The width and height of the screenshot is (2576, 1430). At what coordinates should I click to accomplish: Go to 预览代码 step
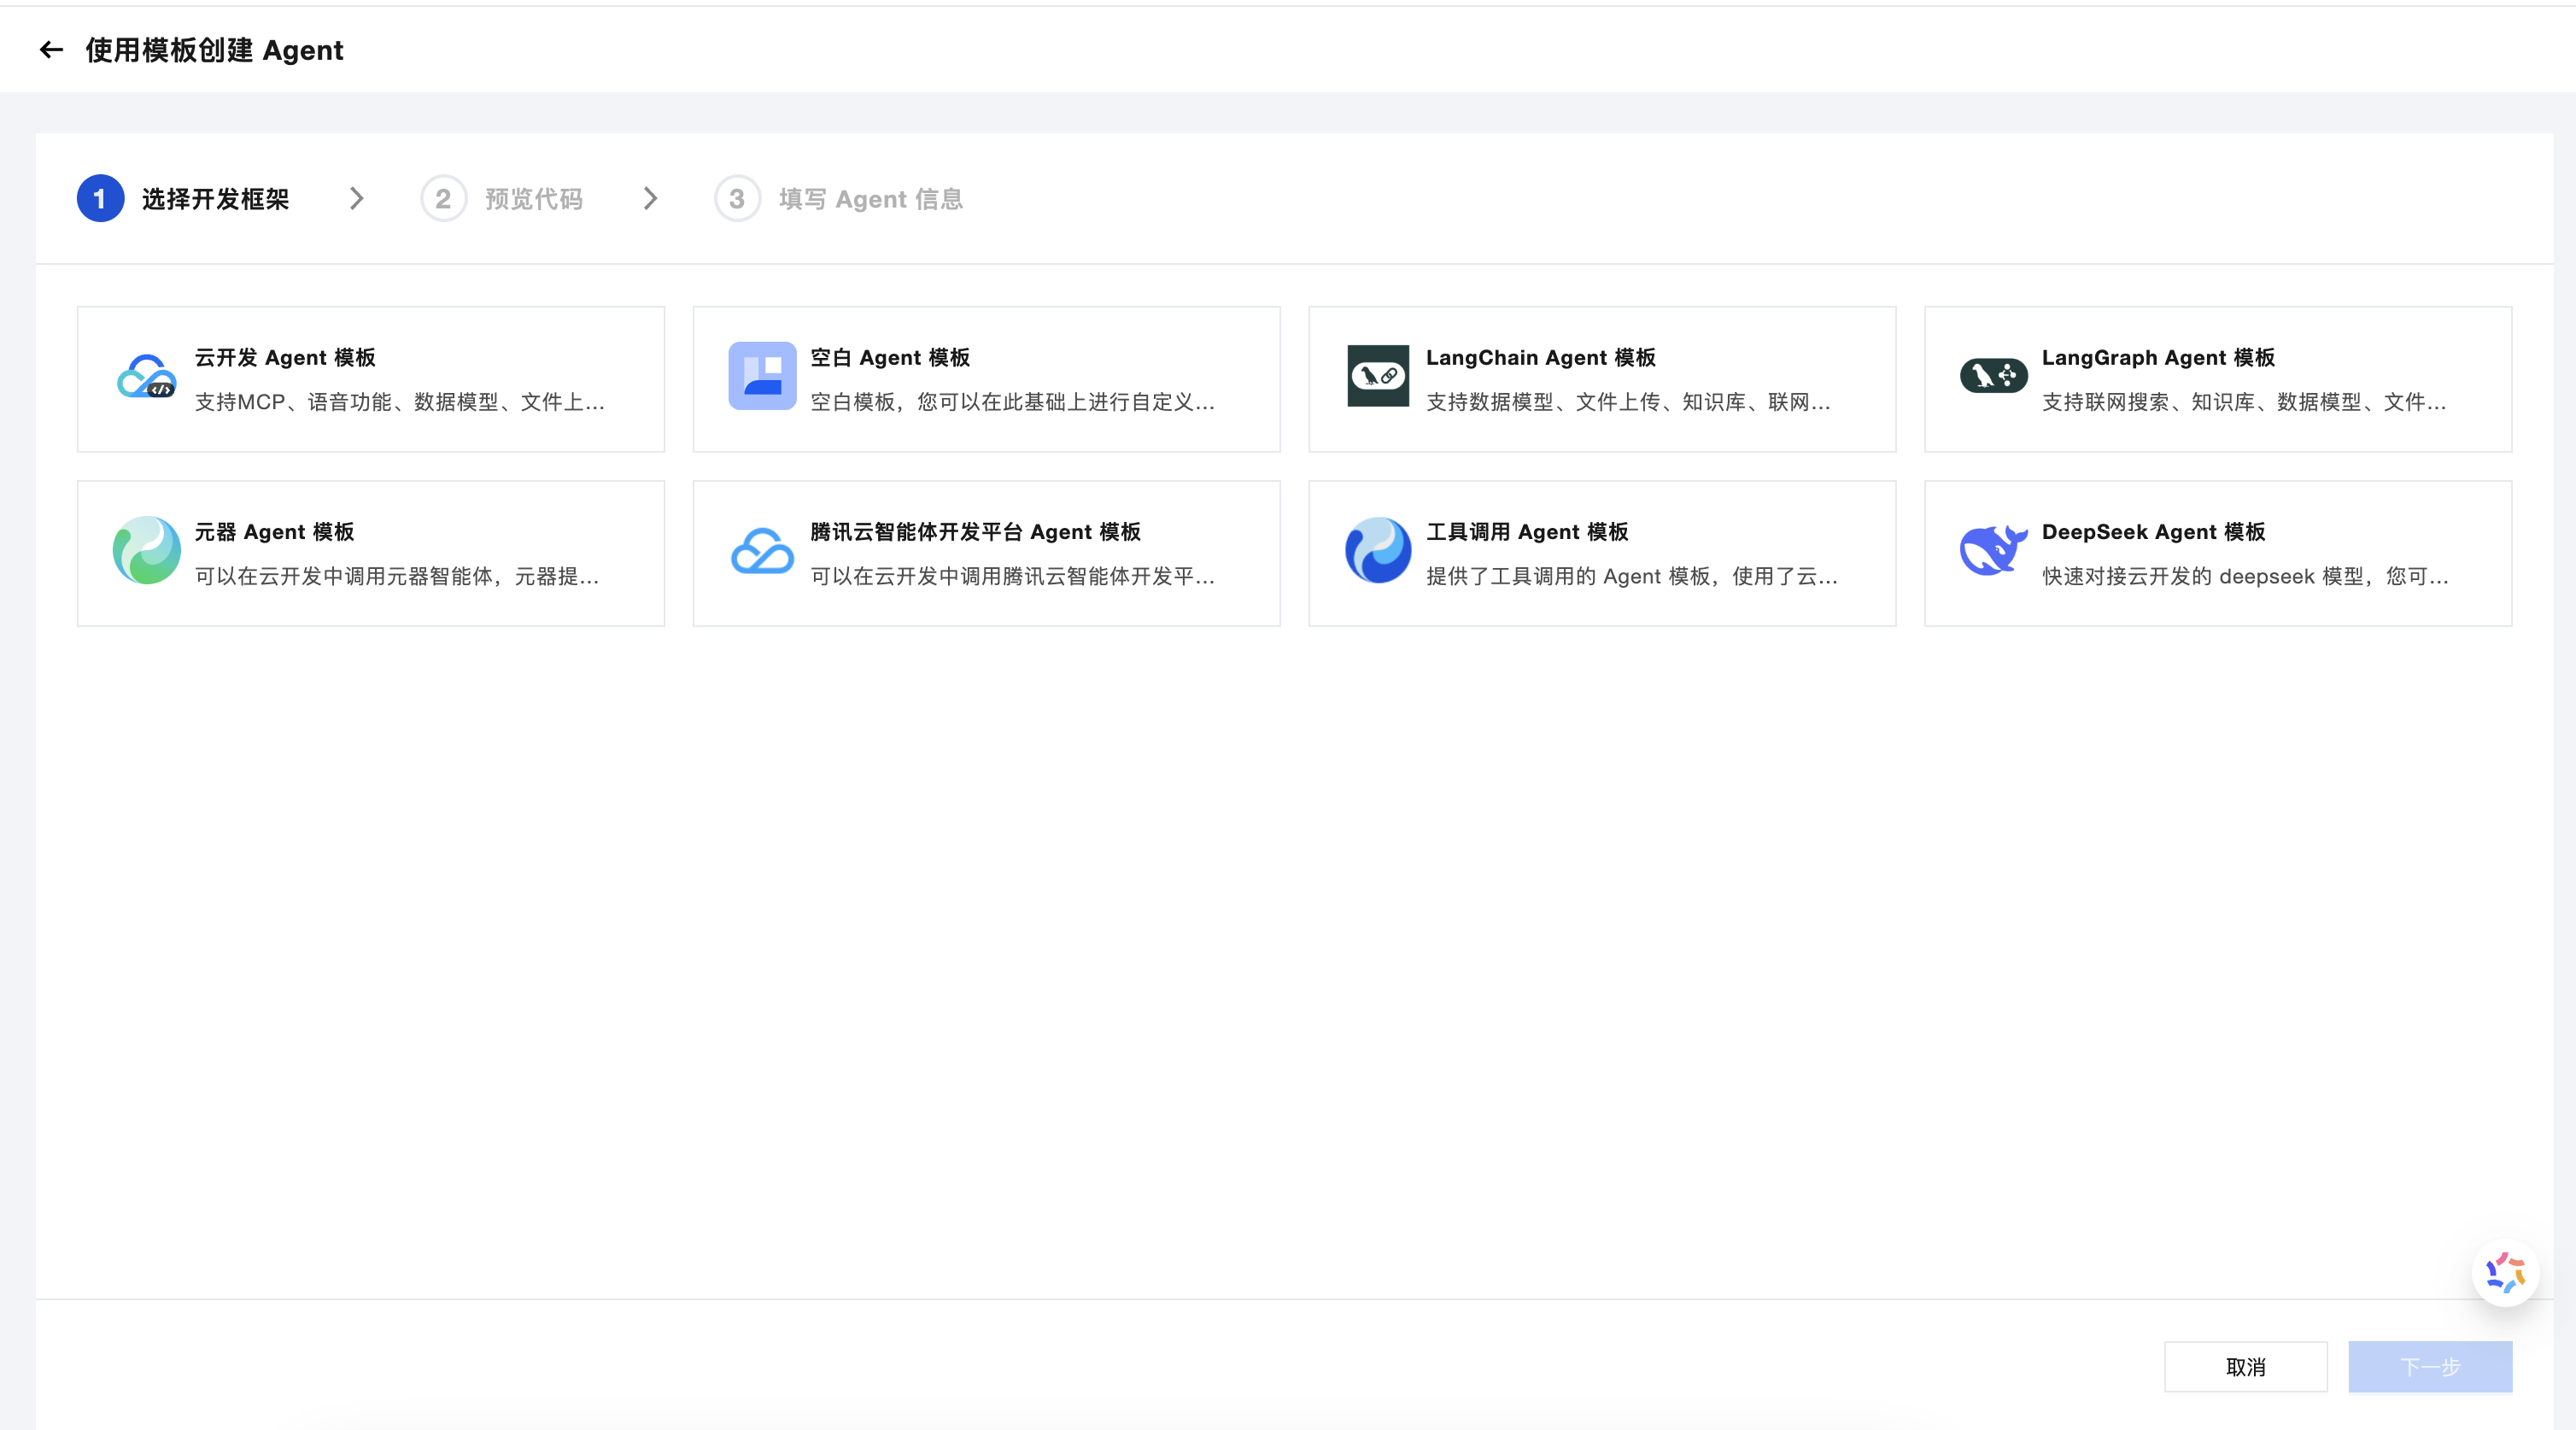(x=533, y=199)
